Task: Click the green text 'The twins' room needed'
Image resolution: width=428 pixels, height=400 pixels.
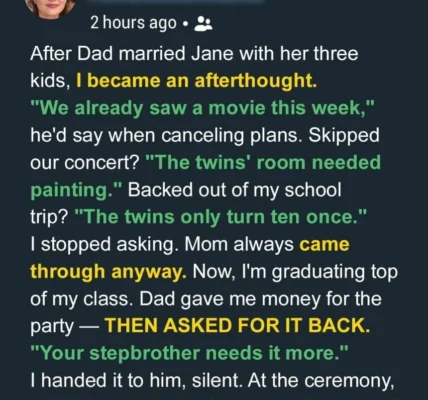Action: point(263,163)
